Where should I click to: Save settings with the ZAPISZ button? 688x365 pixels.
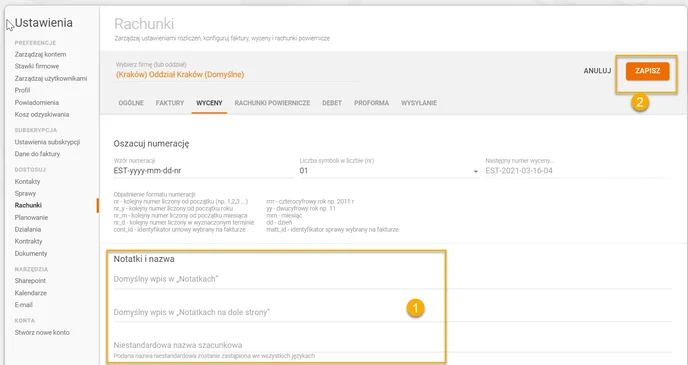tap(647, 71)
